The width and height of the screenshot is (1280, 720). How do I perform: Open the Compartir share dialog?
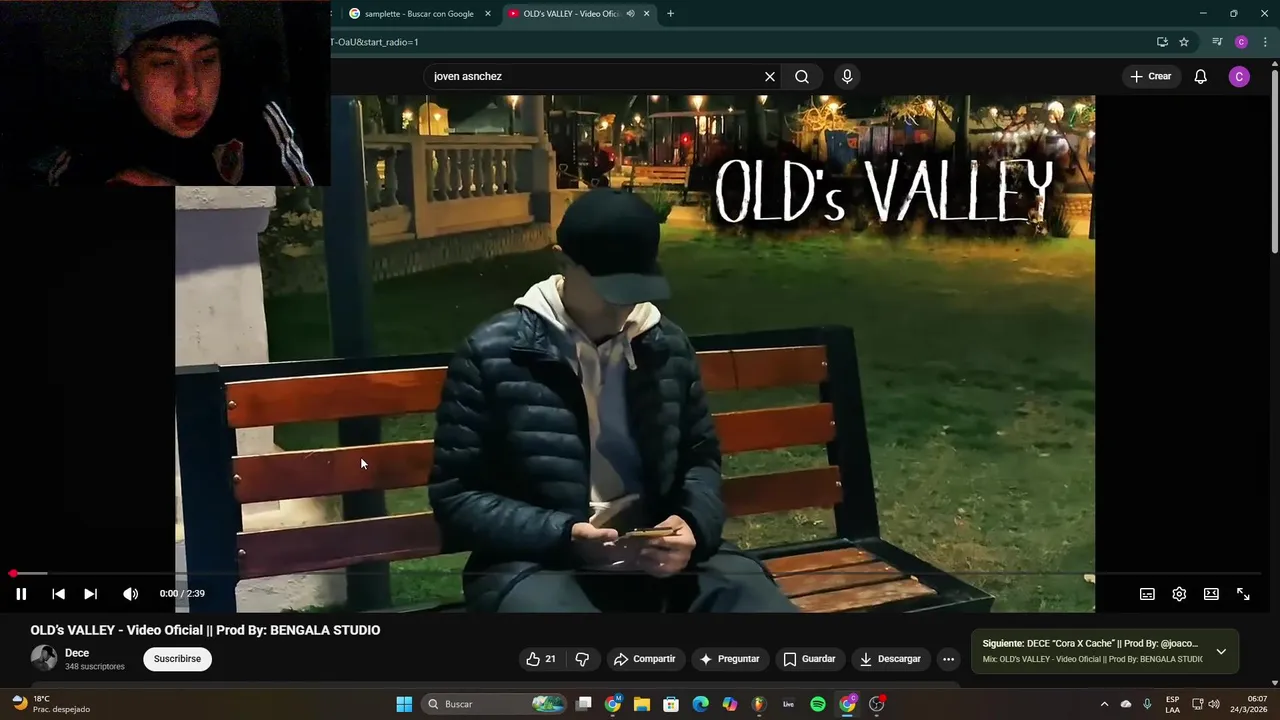pos(645,659)
